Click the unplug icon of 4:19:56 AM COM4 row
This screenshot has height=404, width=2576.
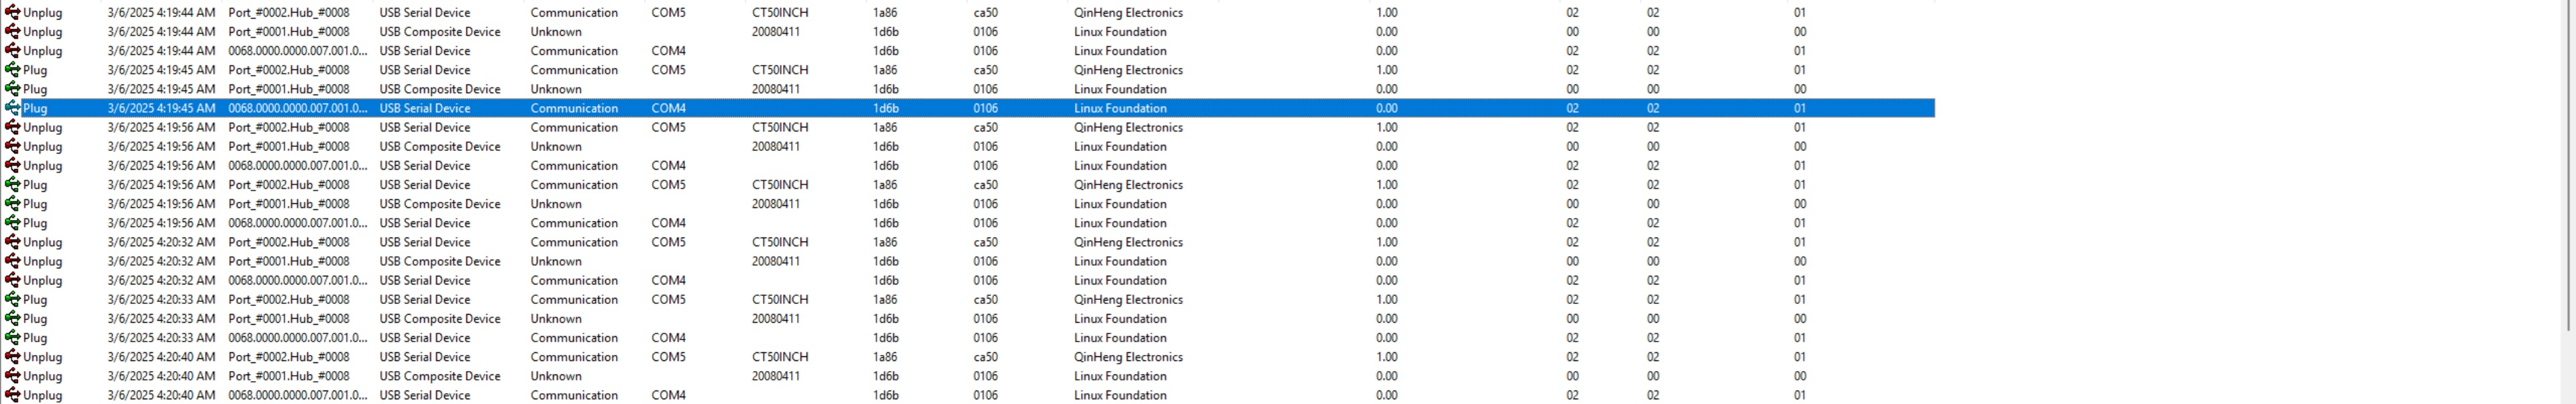(12, 166)
